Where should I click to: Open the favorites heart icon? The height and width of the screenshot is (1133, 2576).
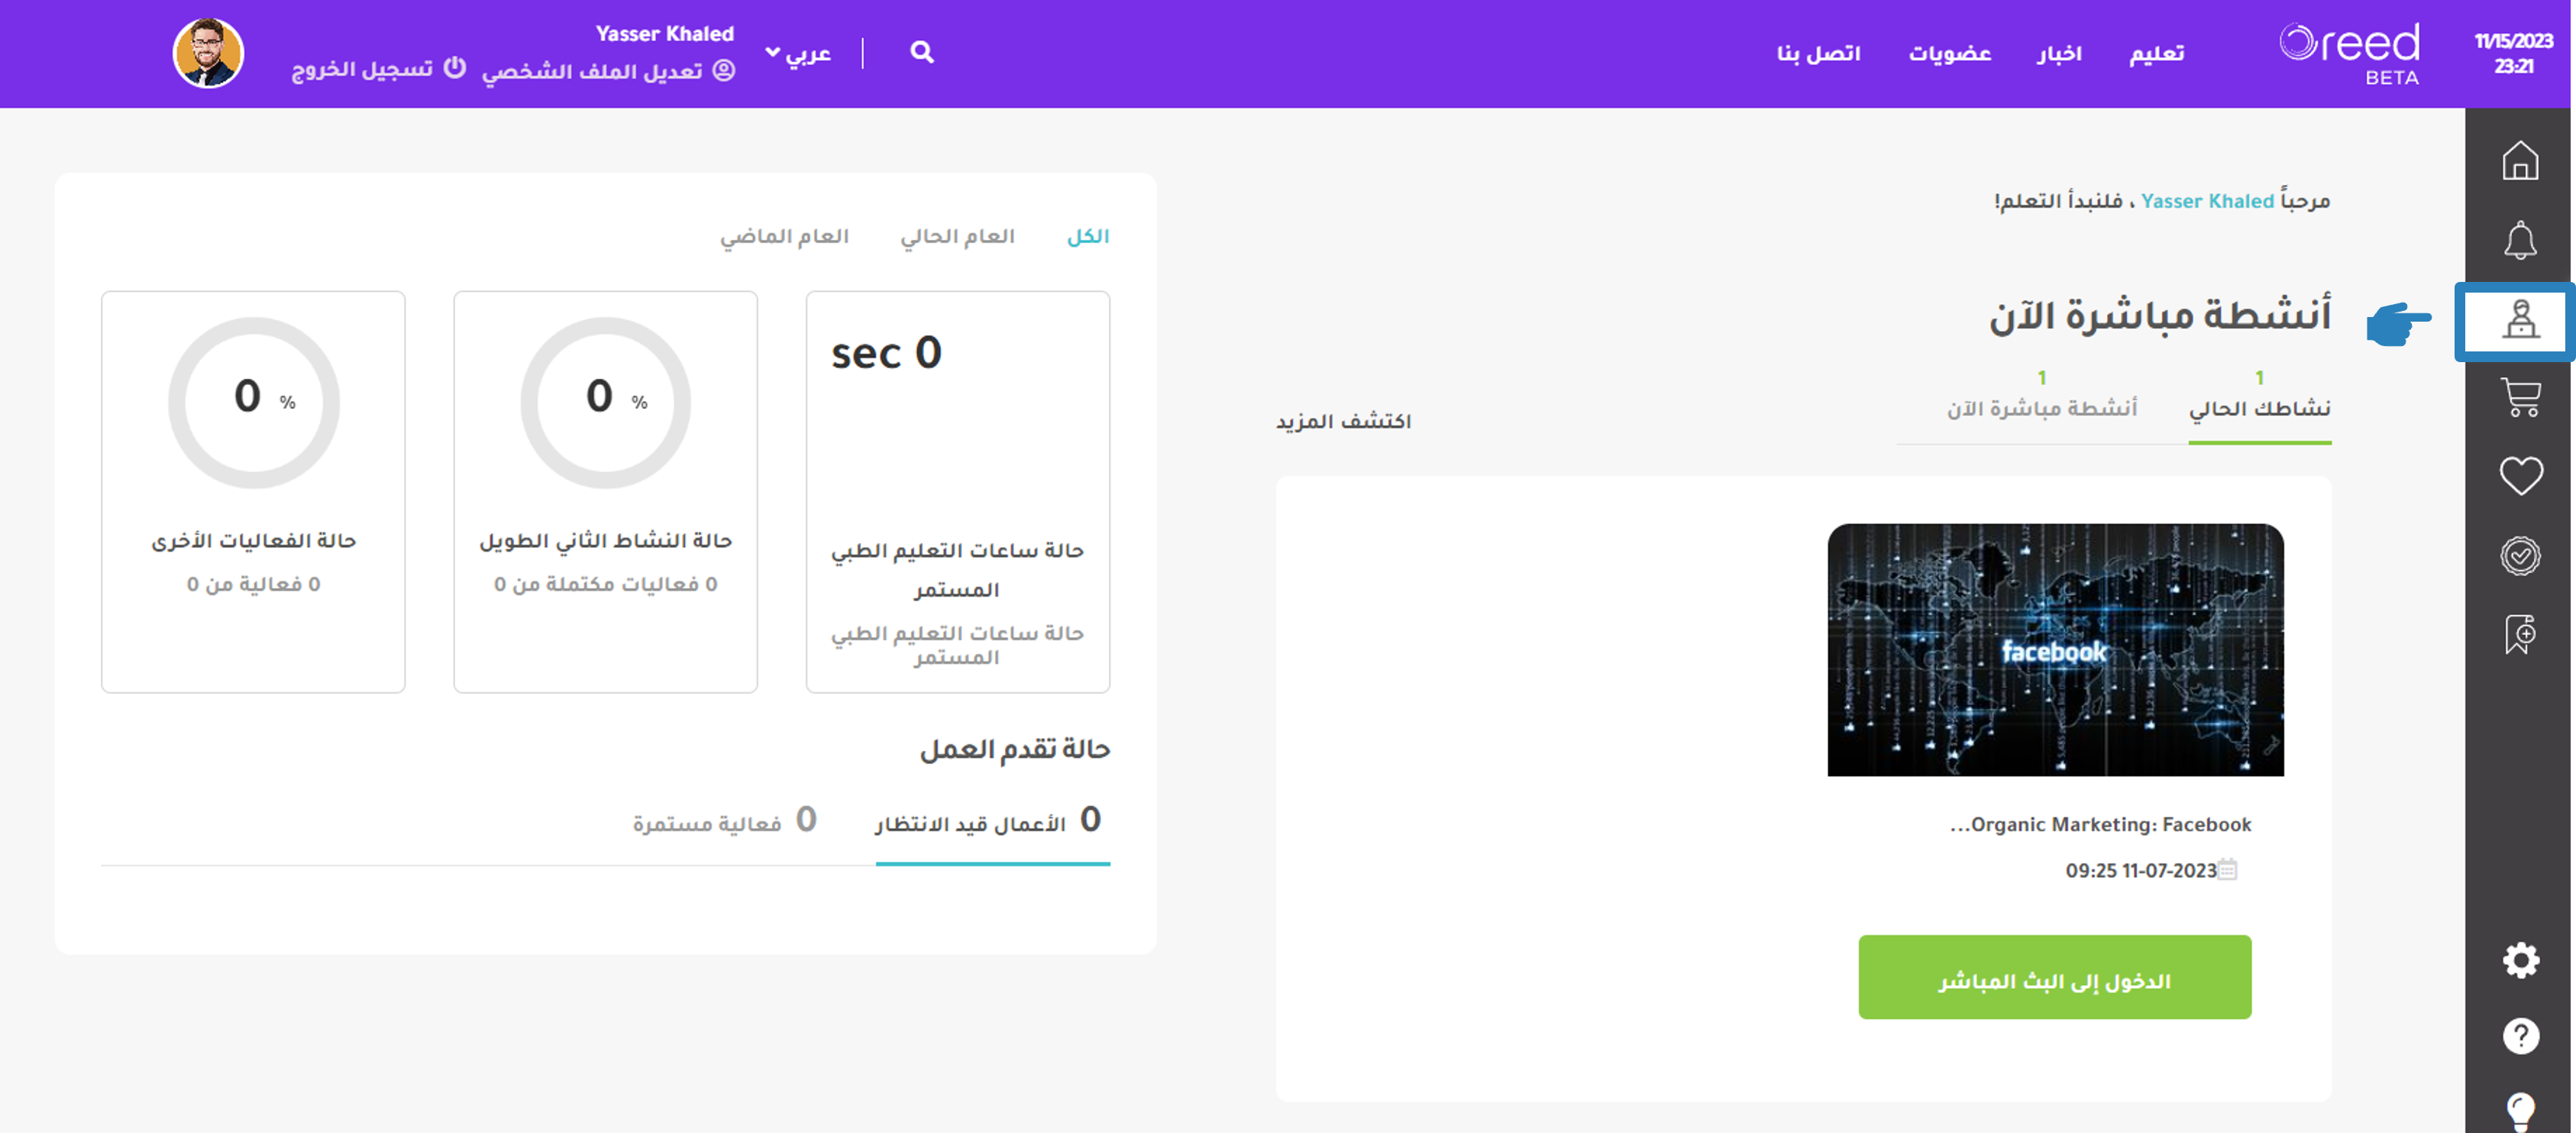click(x=2520, y=475)
